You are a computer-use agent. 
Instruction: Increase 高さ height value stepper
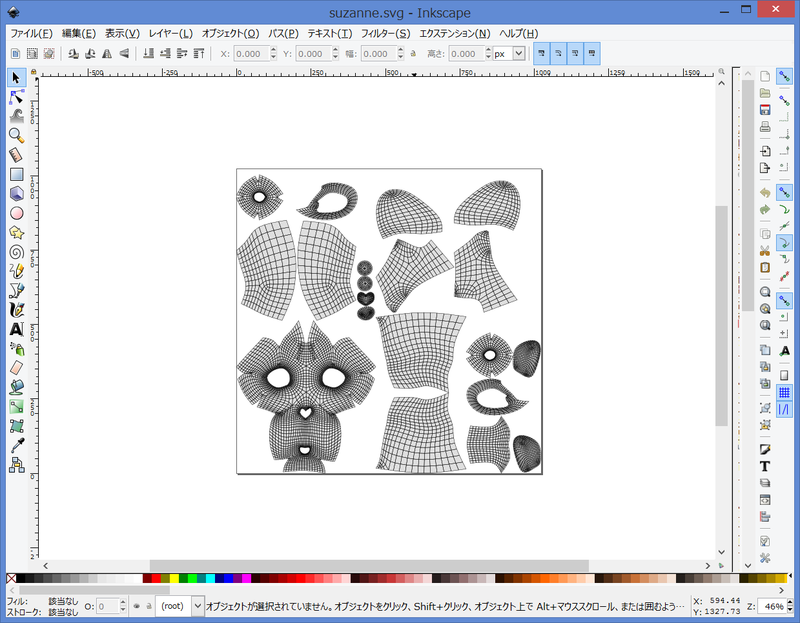pos(488,50)
